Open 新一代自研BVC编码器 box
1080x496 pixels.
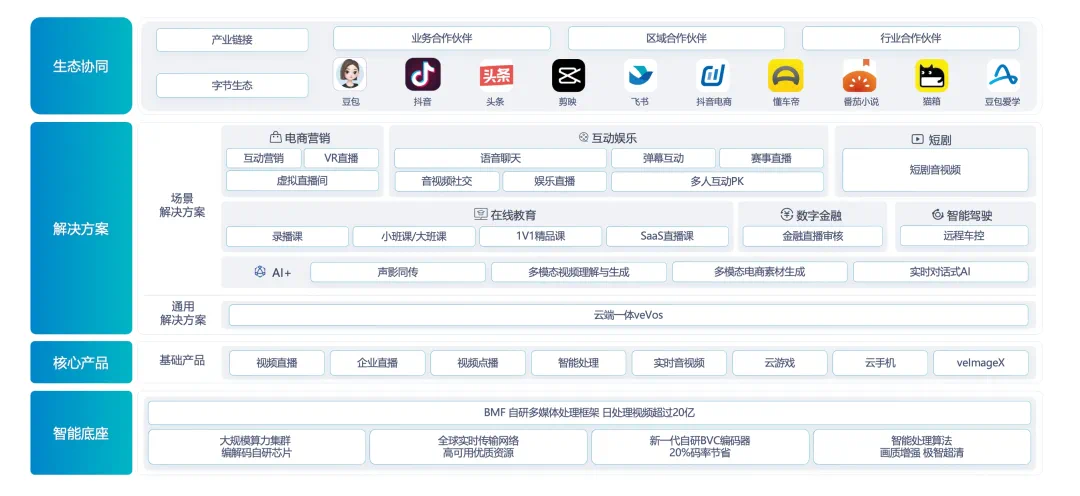700,446
